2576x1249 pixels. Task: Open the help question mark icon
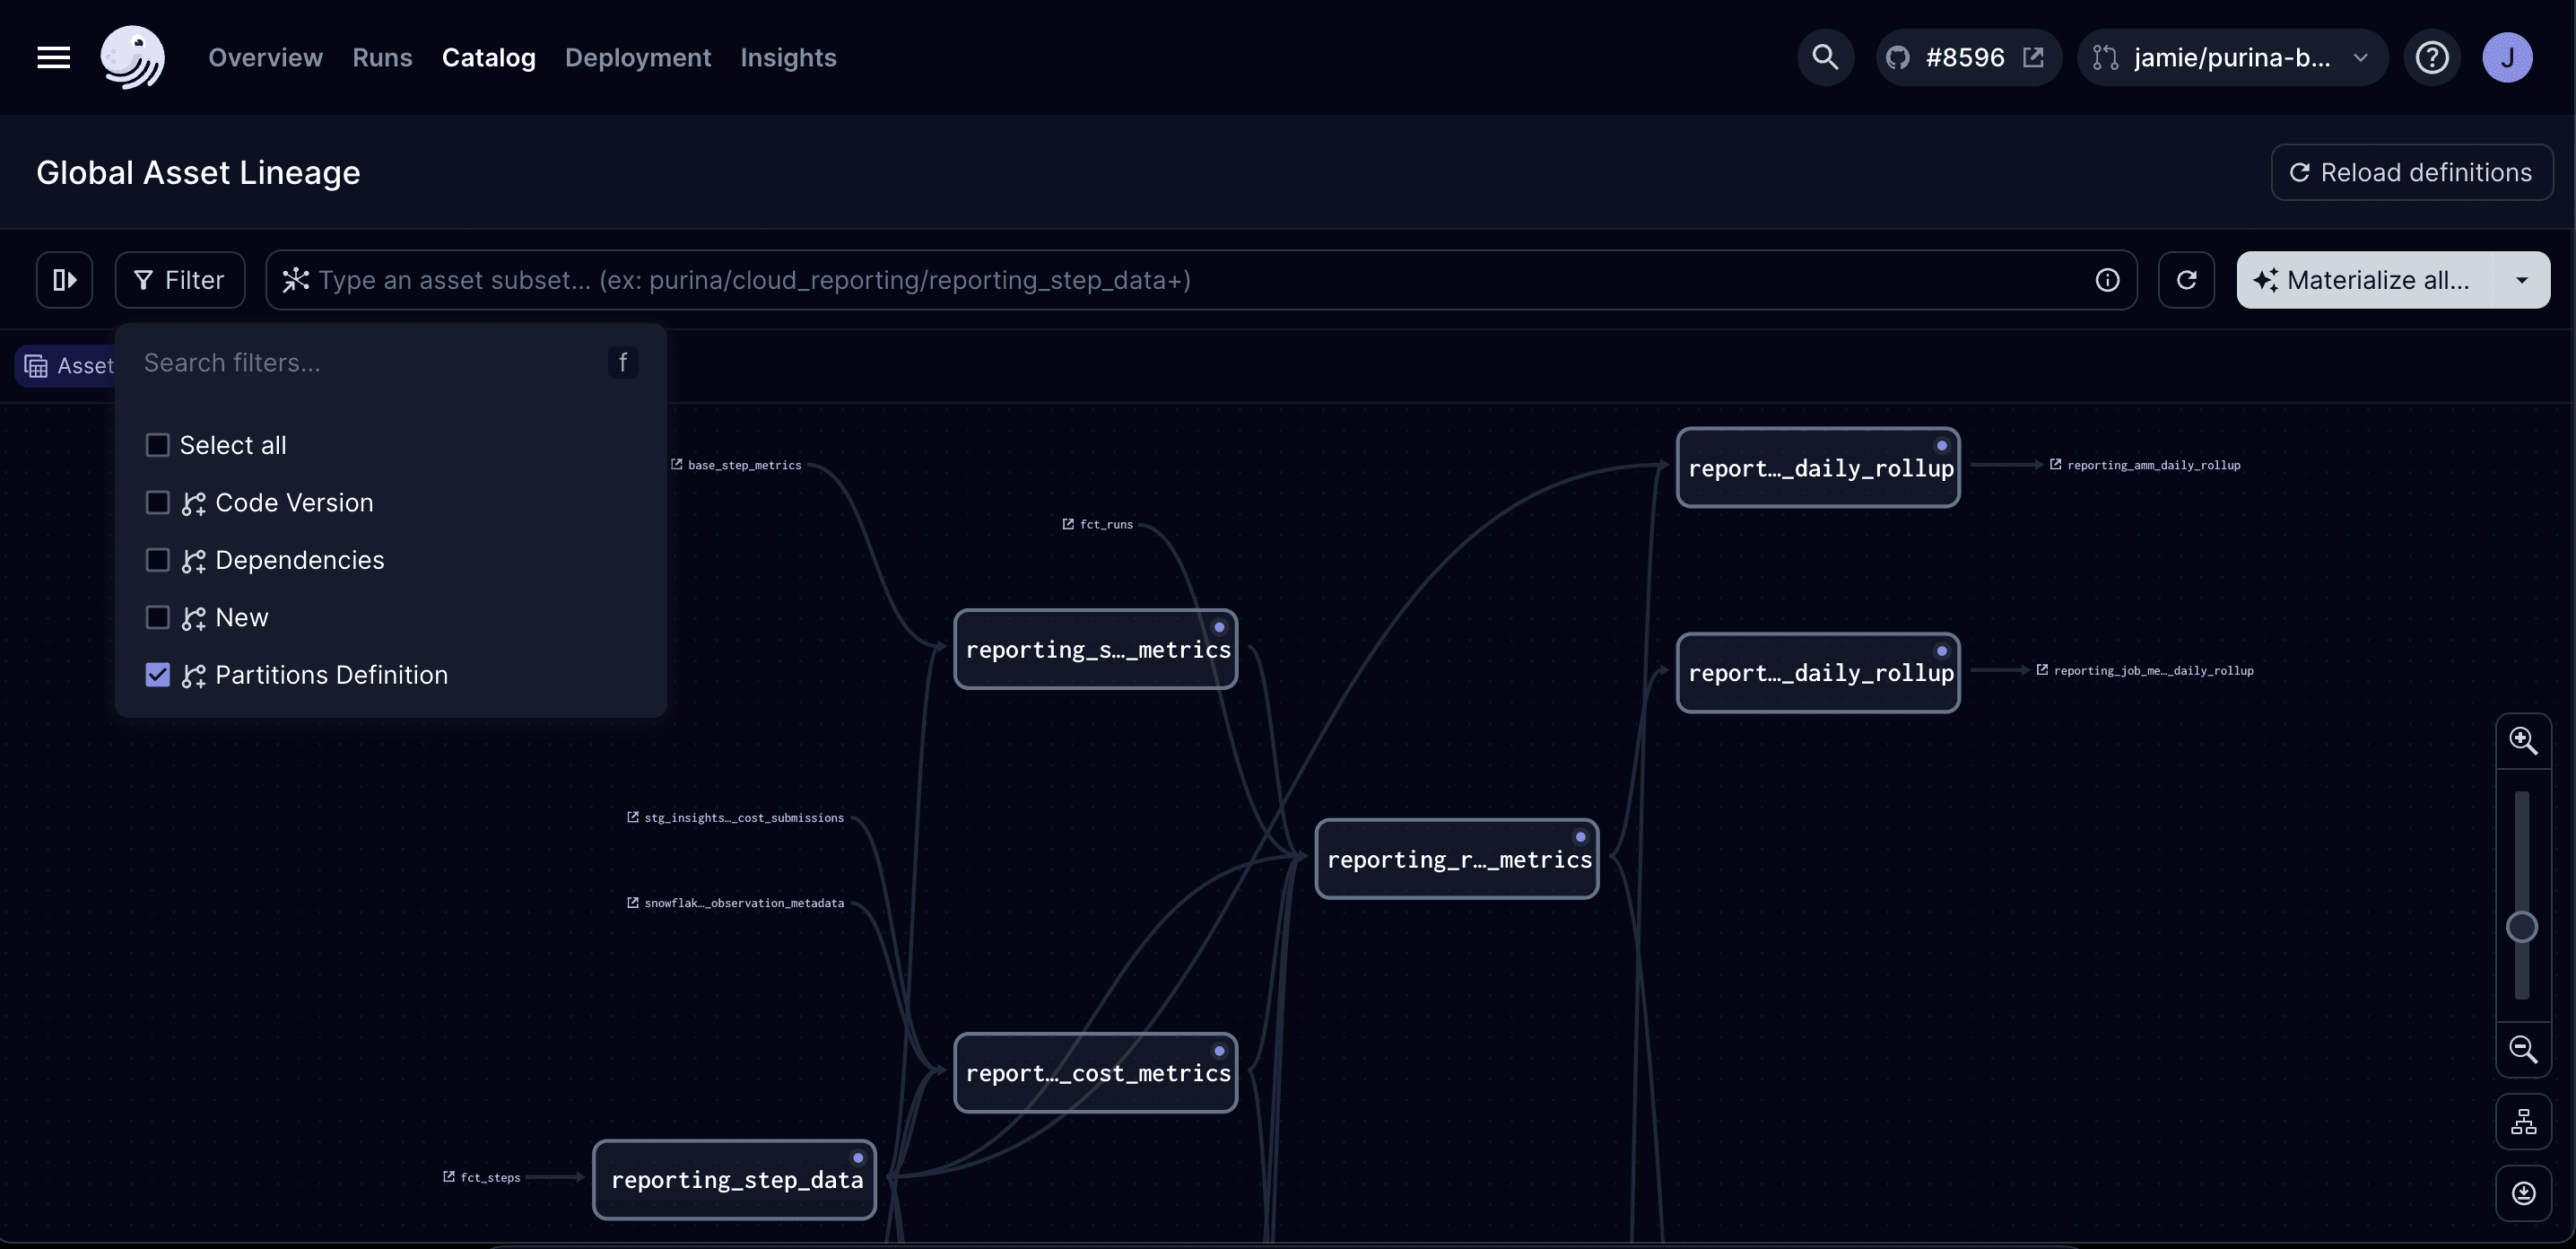2431,58
